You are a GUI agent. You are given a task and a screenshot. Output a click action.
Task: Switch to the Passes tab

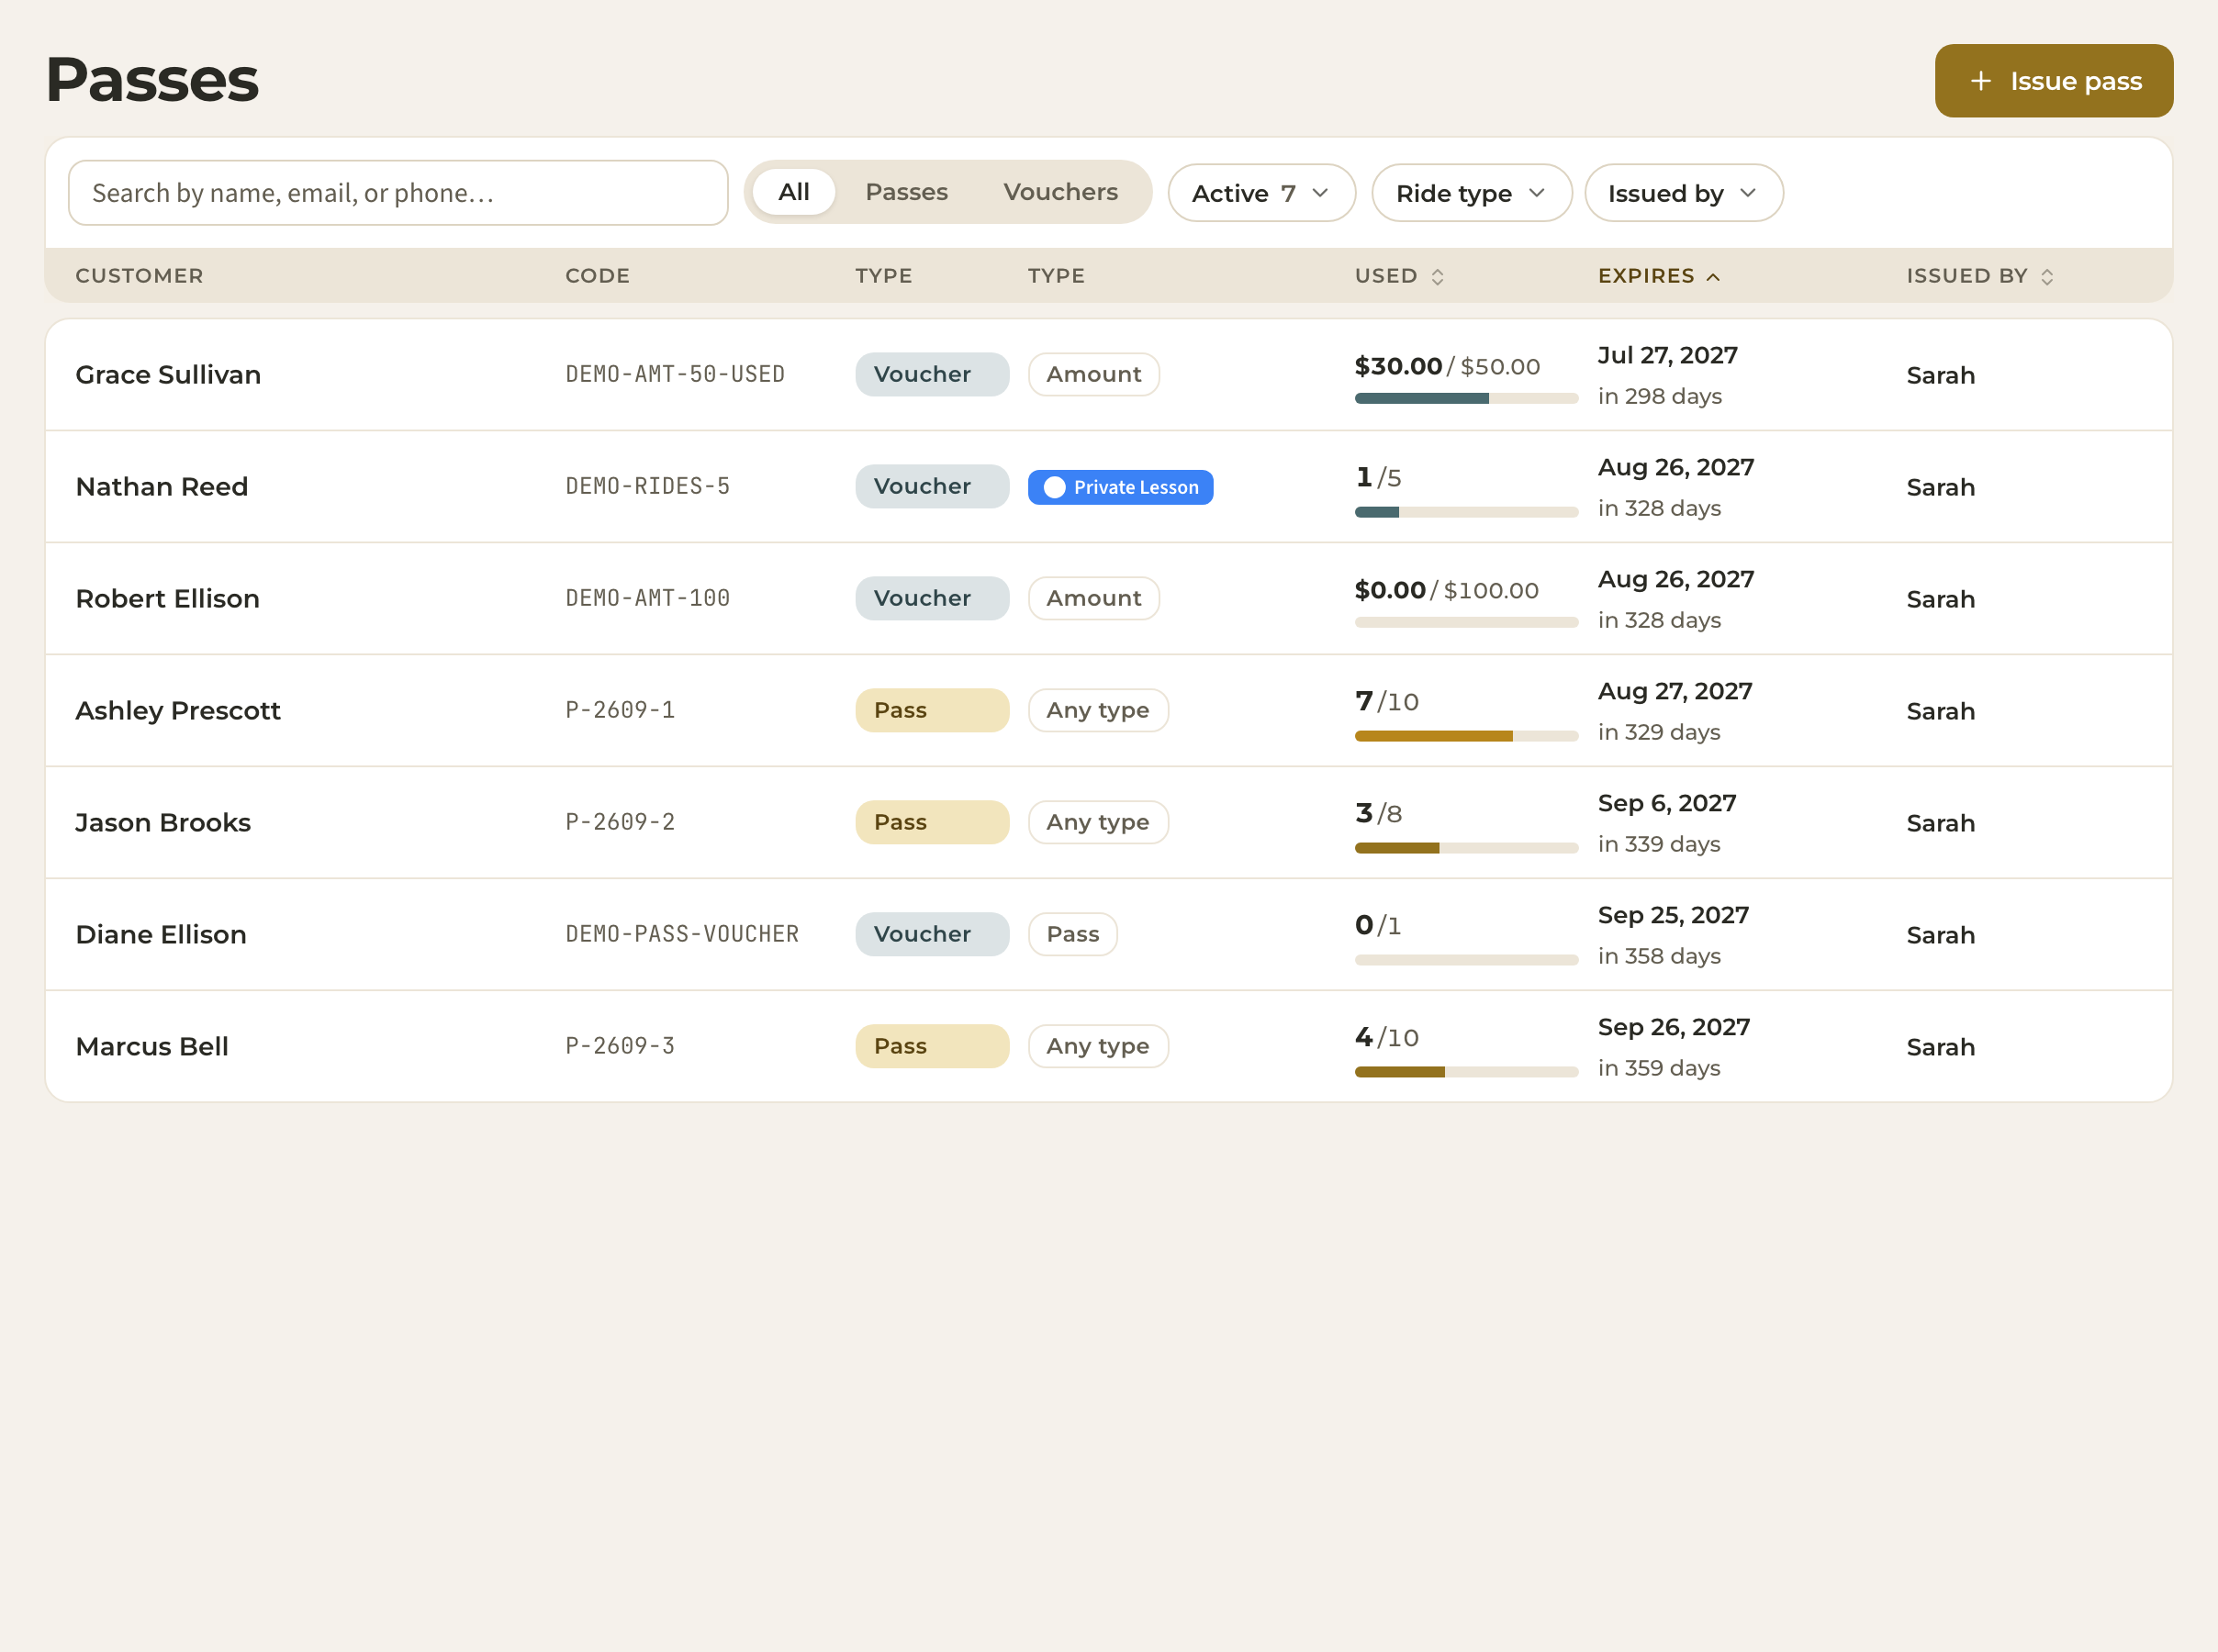906,192
